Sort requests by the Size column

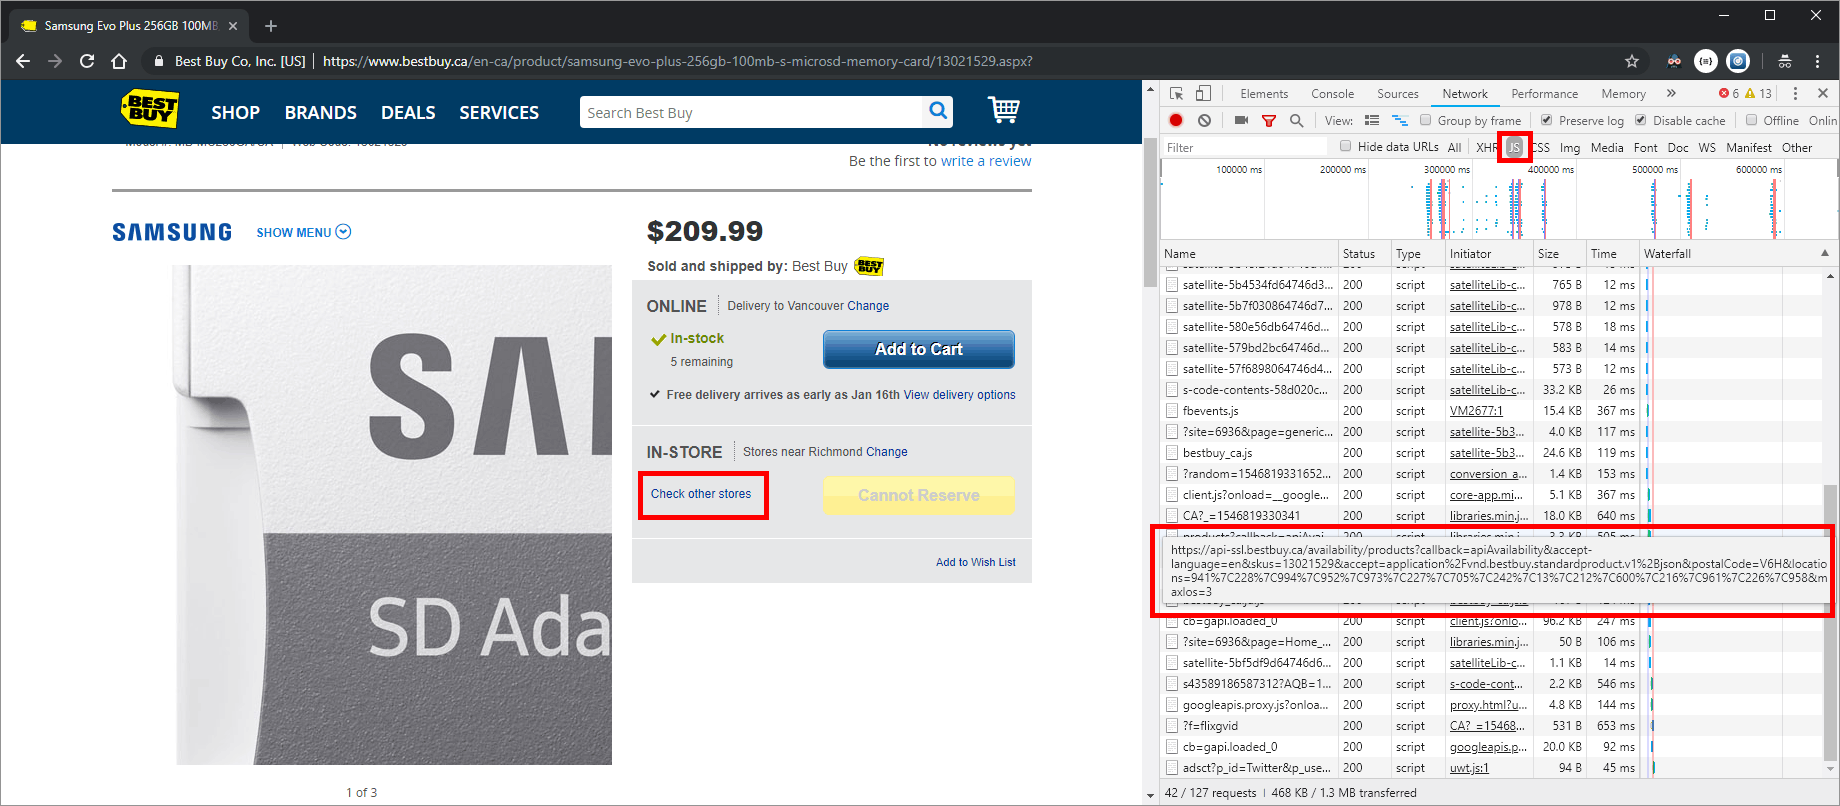(x=1559, y=253)
